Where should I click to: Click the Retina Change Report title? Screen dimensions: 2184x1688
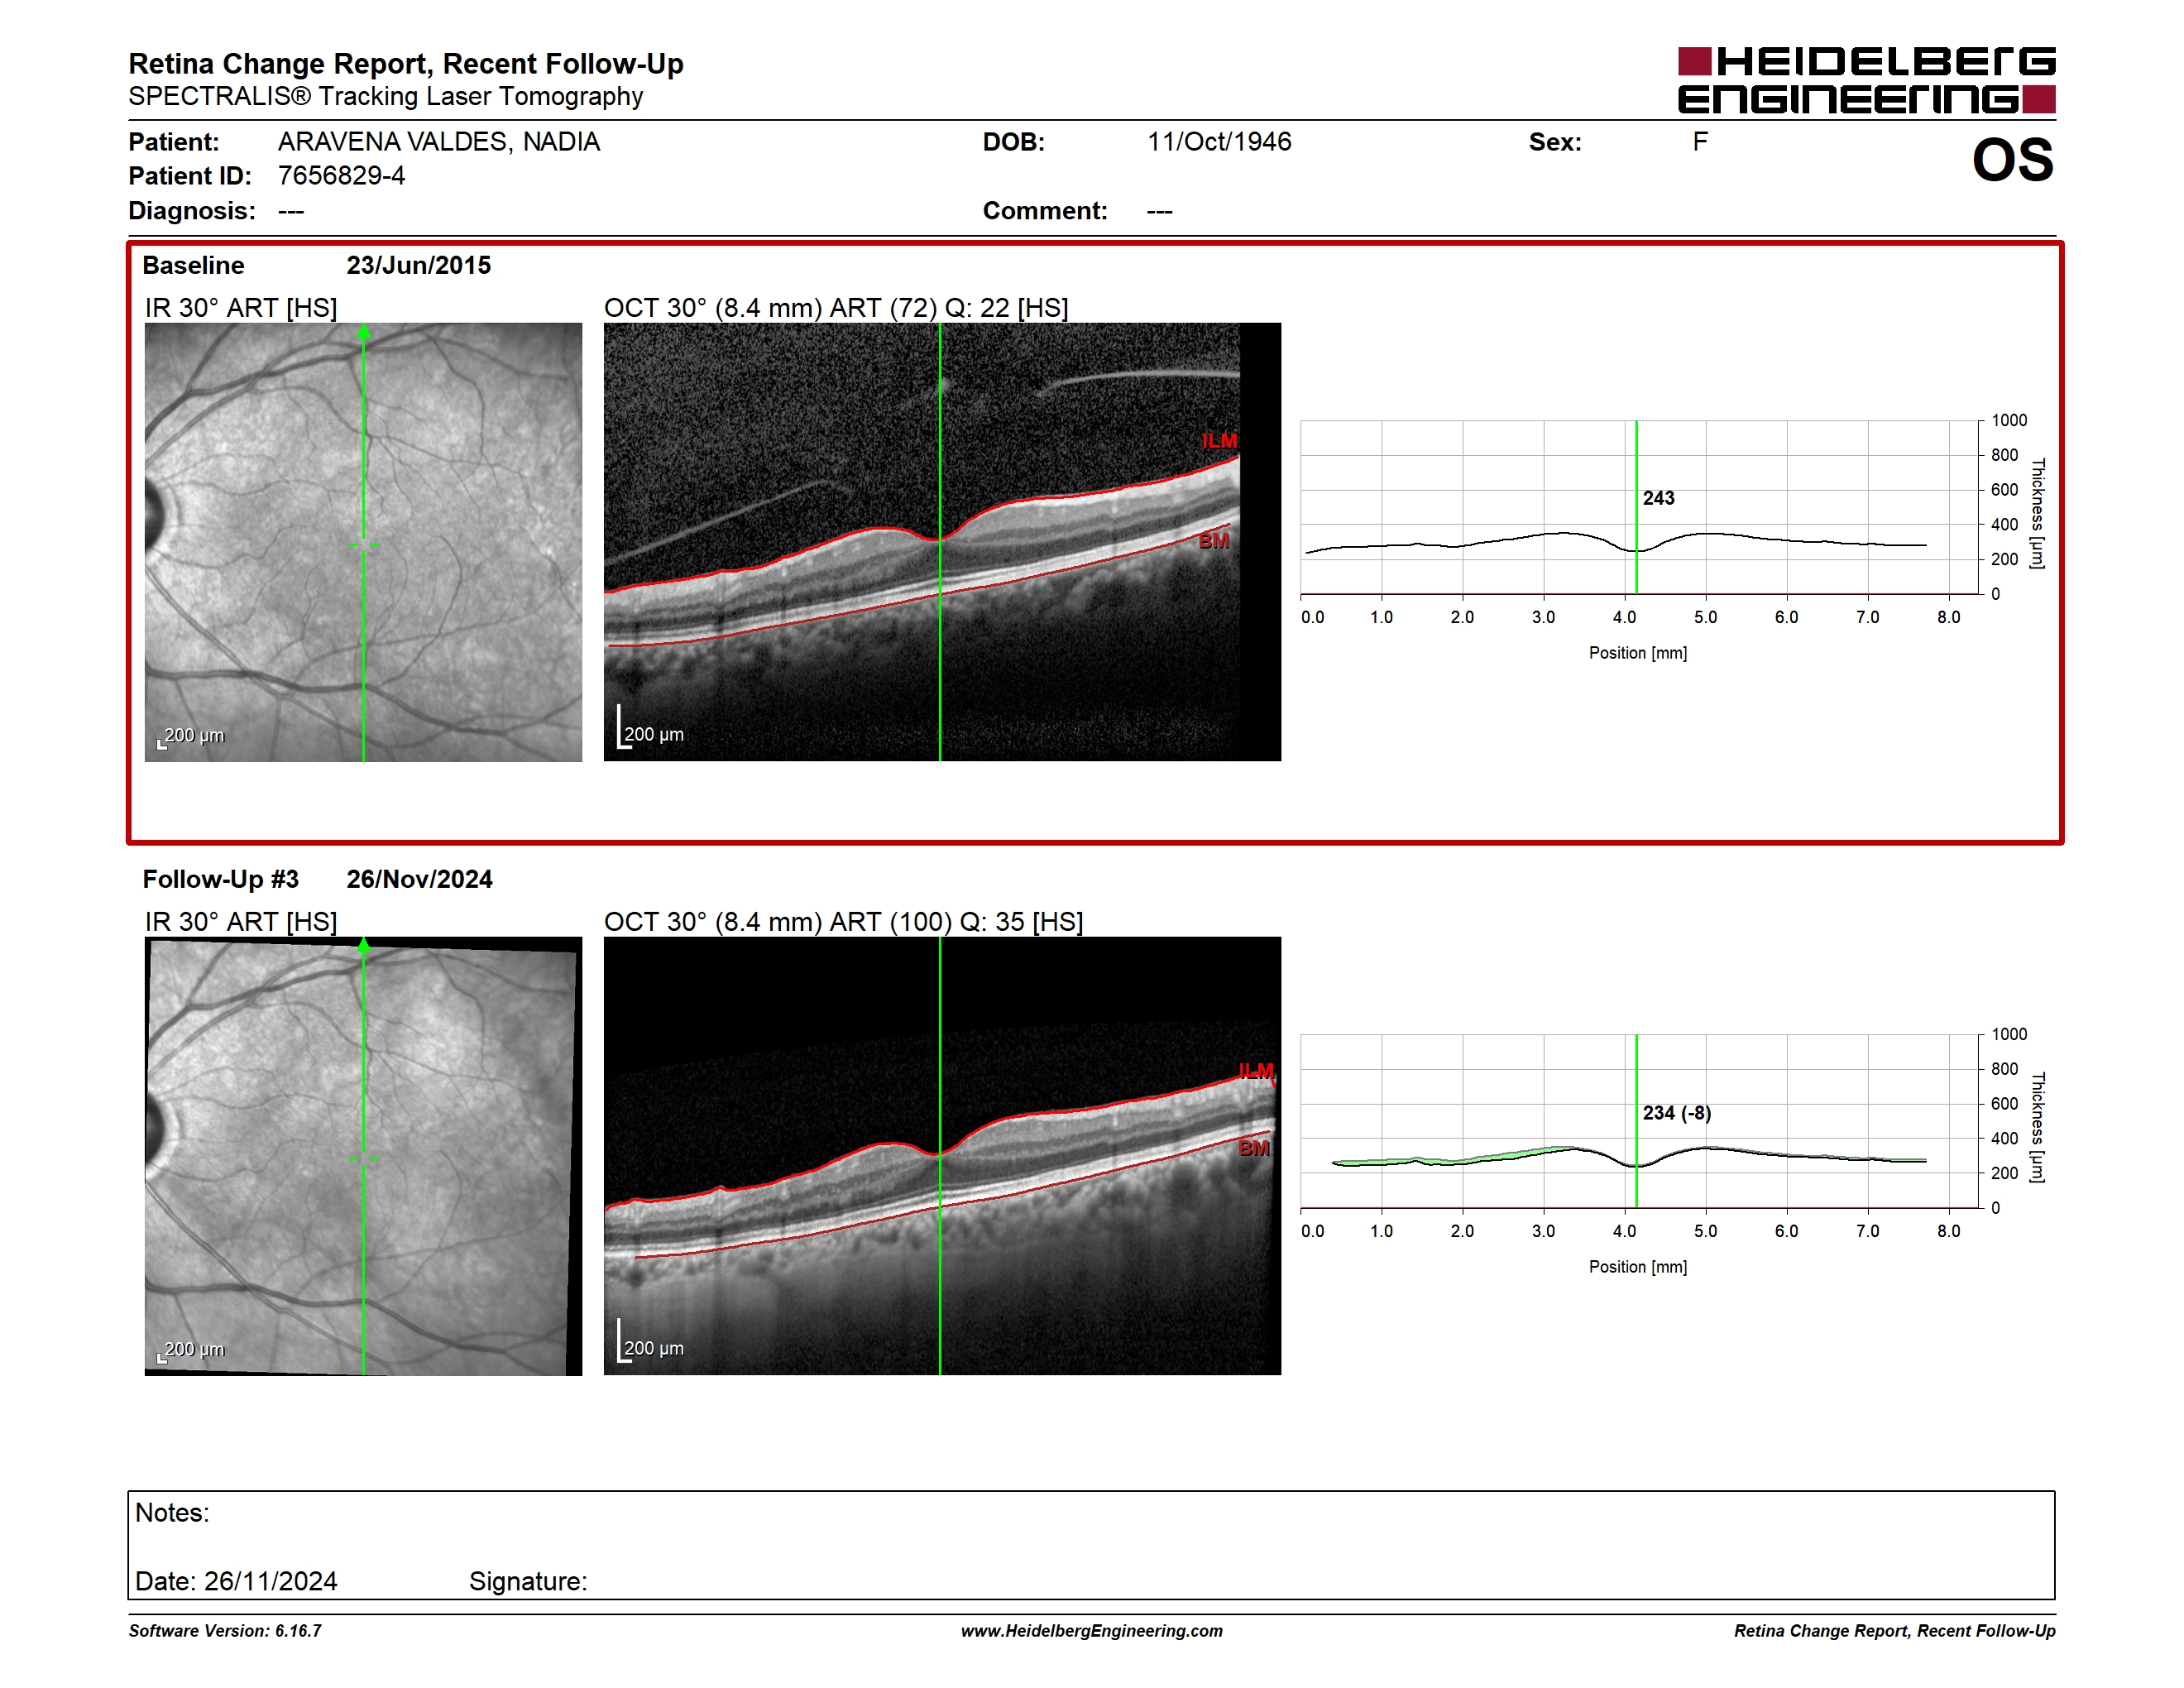[x=406, y=64]
